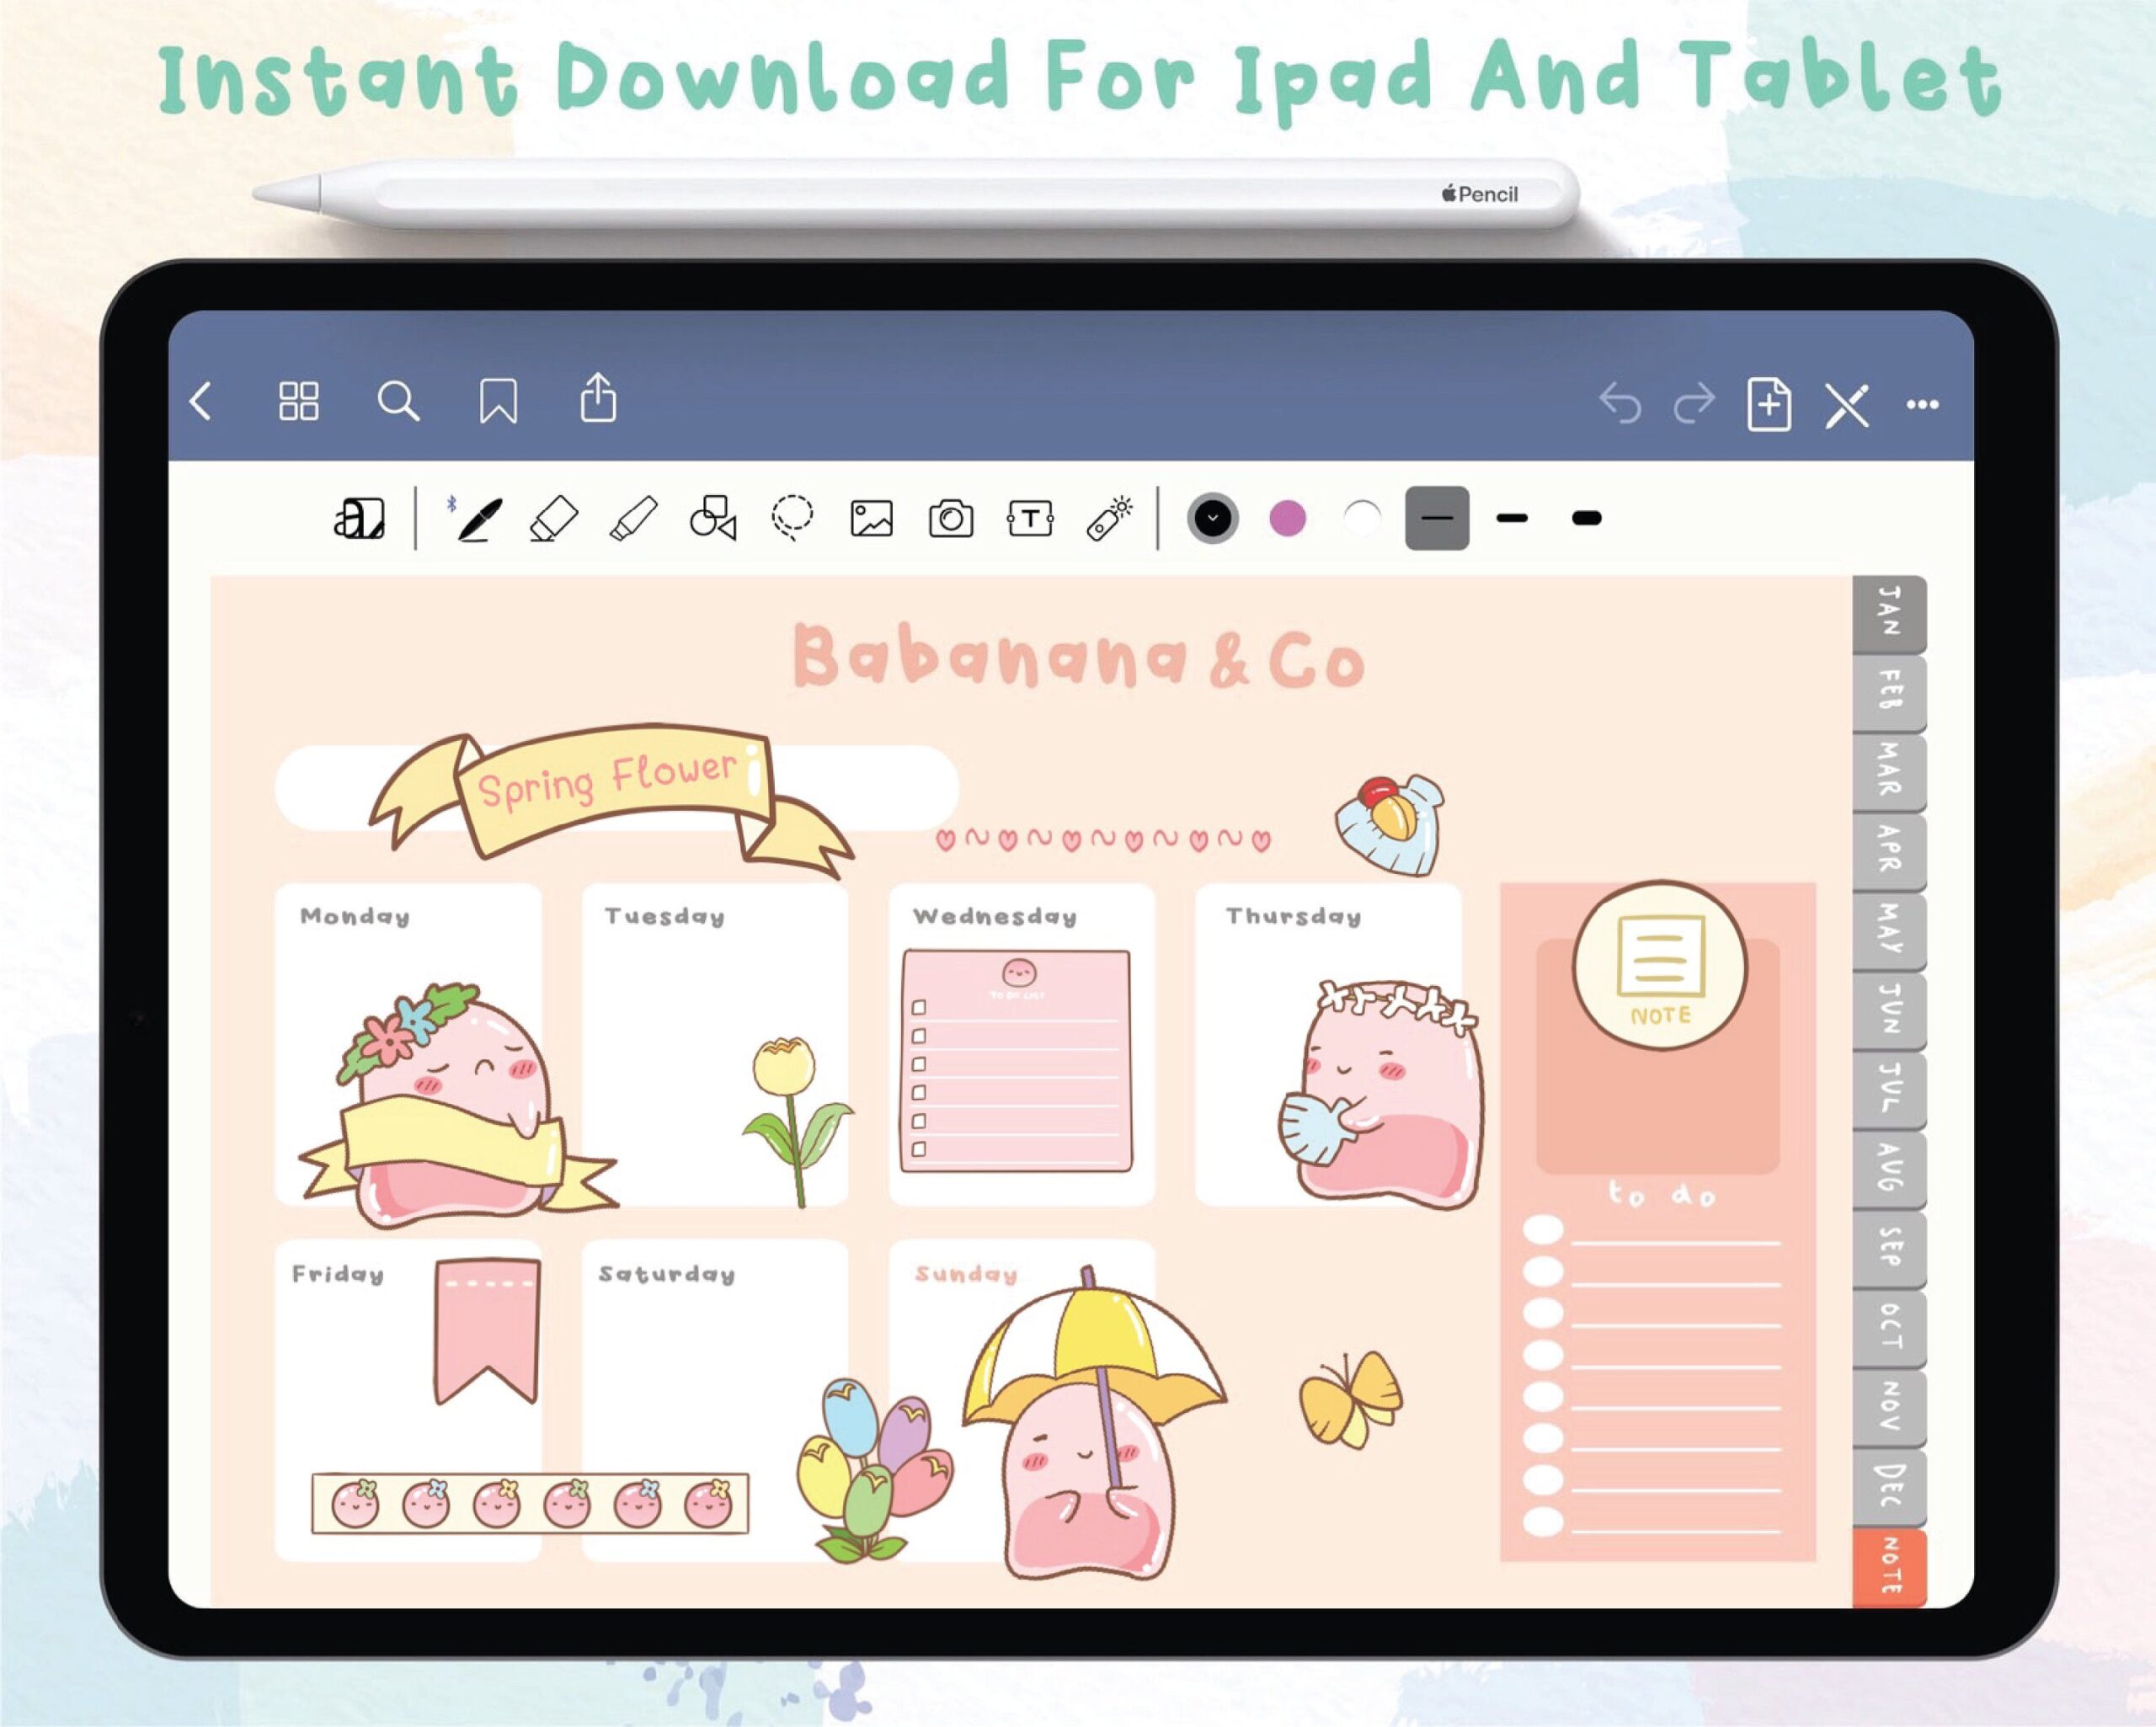This screenshot has width=2156, height=1727.
Task: Click the to do heading
Action: (x=1661, y=1194)
